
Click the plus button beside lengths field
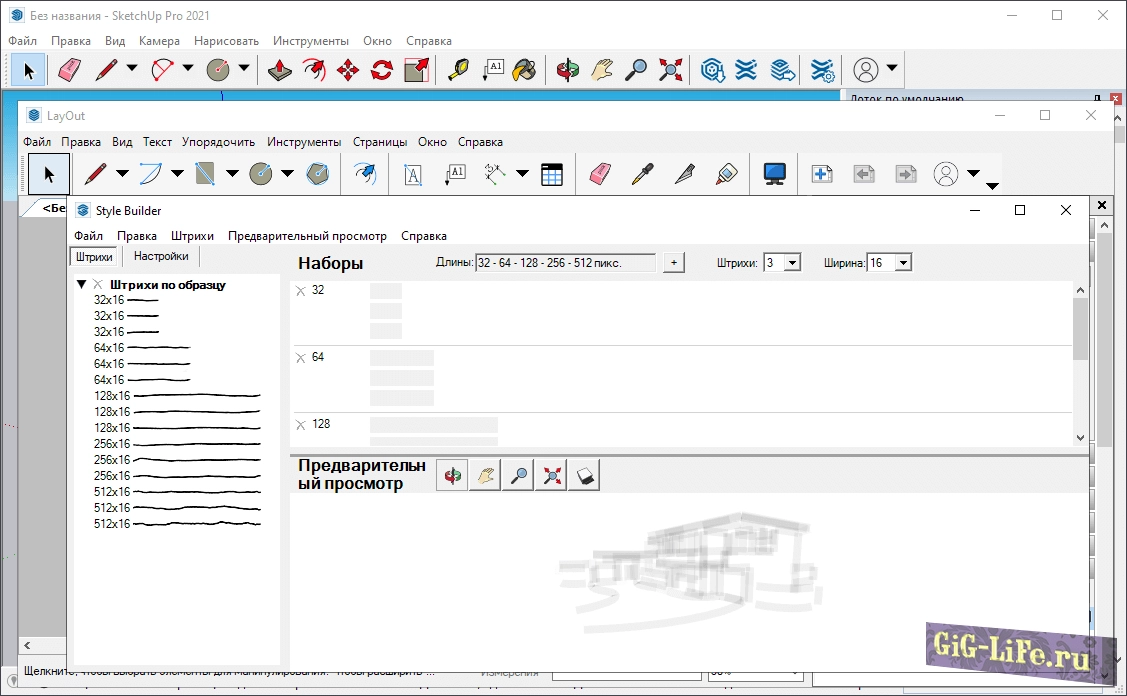[x=673, y=263]
